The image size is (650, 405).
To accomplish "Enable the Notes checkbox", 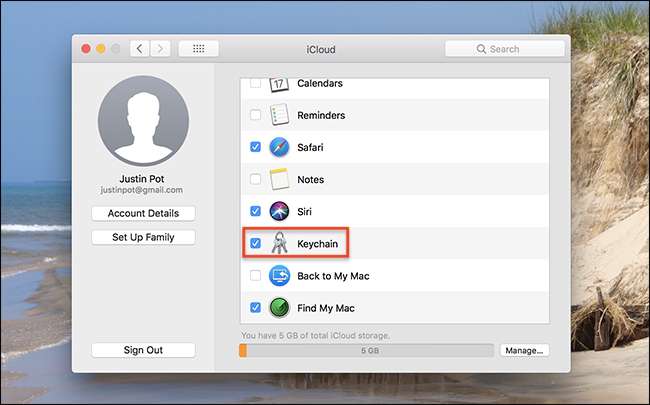I will tap(255, 179).
